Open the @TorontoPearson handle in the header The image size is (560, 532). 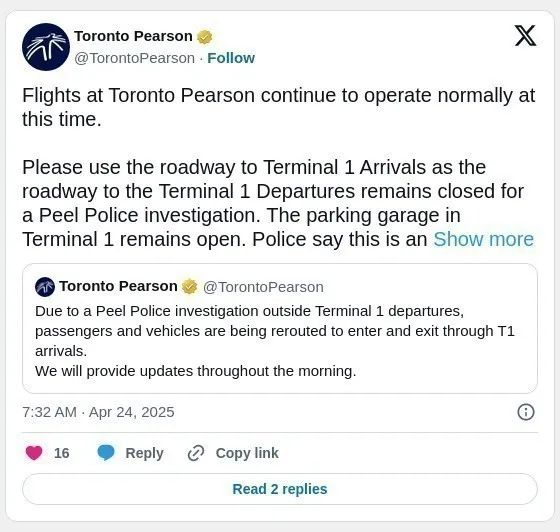coord(135,58)
